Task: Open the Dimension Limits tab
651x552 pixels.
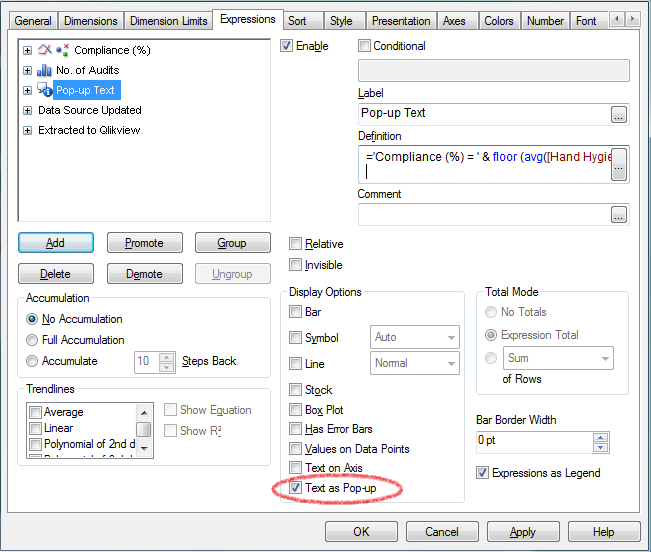Action: coord(169,21)
